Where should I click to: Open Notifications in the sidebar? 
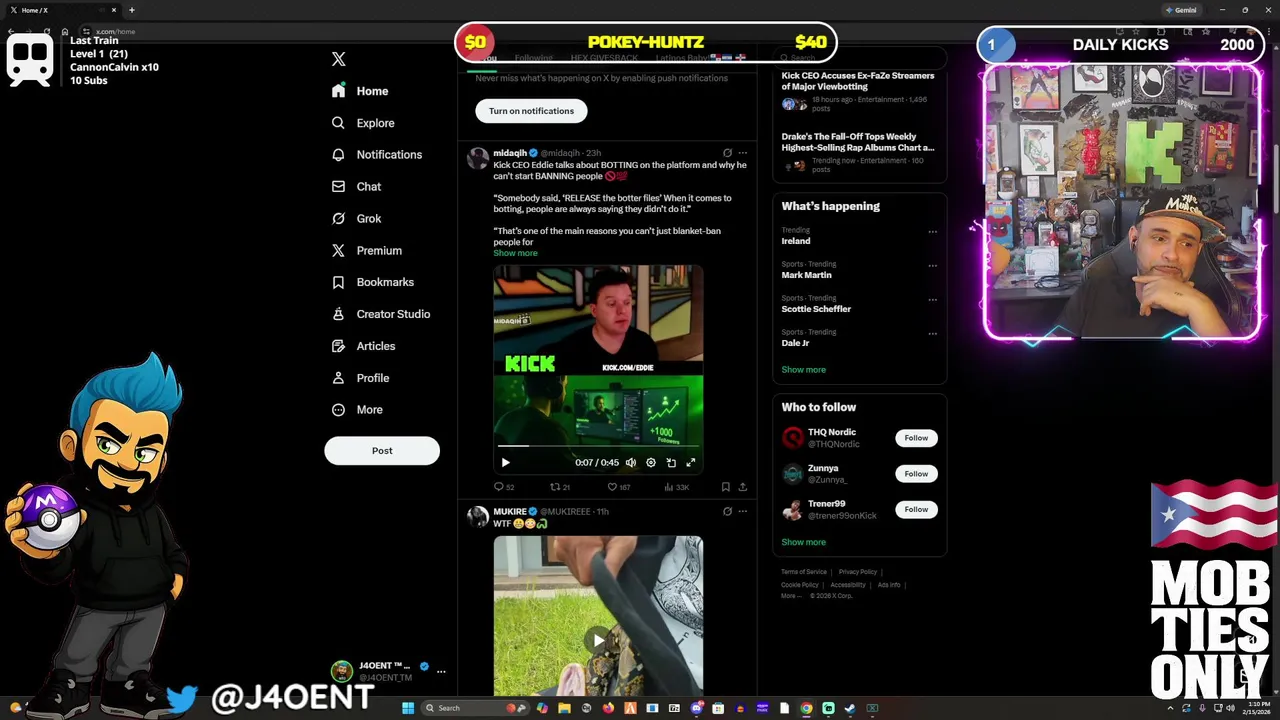pyautogui.click(x=377, y=155)
